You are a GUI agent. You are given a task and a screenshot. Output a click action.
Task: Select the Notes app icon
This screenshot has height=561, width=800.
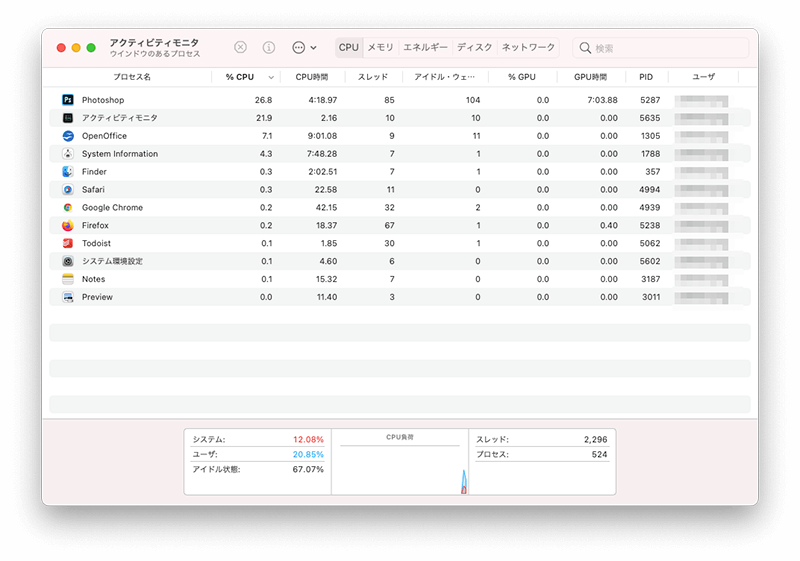click(x=68, y=279)
